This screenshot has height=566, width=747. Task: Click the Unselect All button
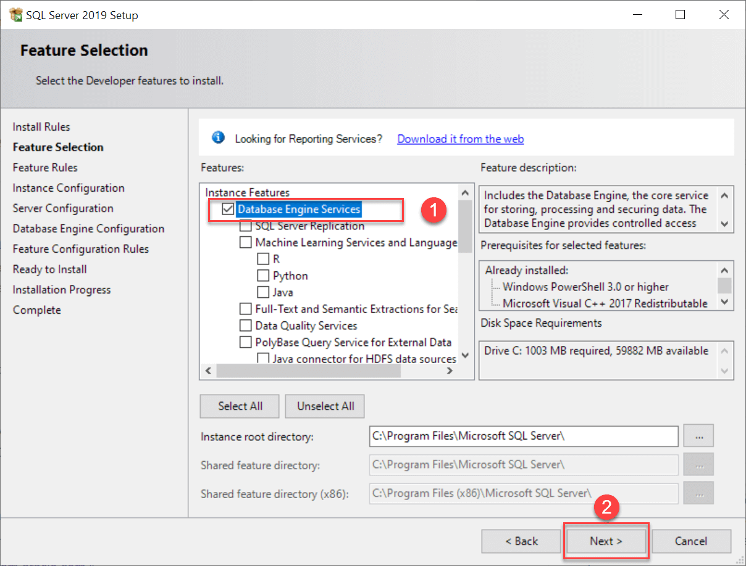pos(325,406)
